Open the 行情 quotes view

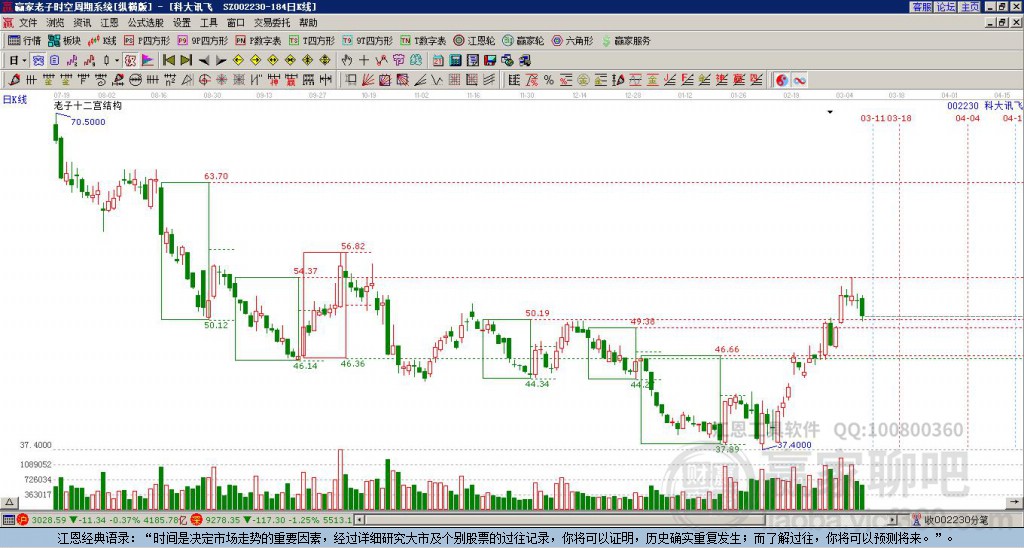pos(25,40)
